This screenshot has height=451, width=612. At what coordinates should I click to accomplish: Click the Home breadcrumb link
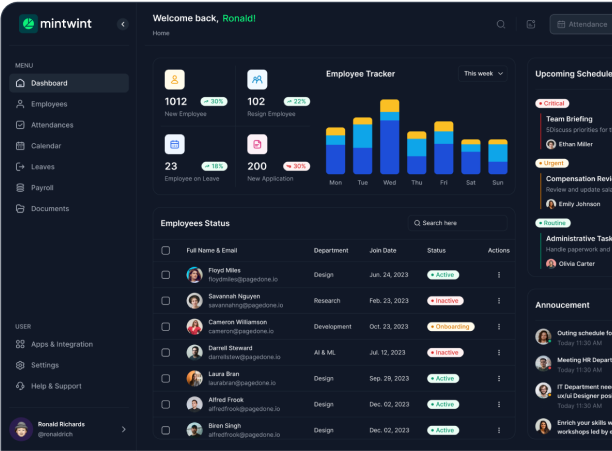tap(161, 33)
